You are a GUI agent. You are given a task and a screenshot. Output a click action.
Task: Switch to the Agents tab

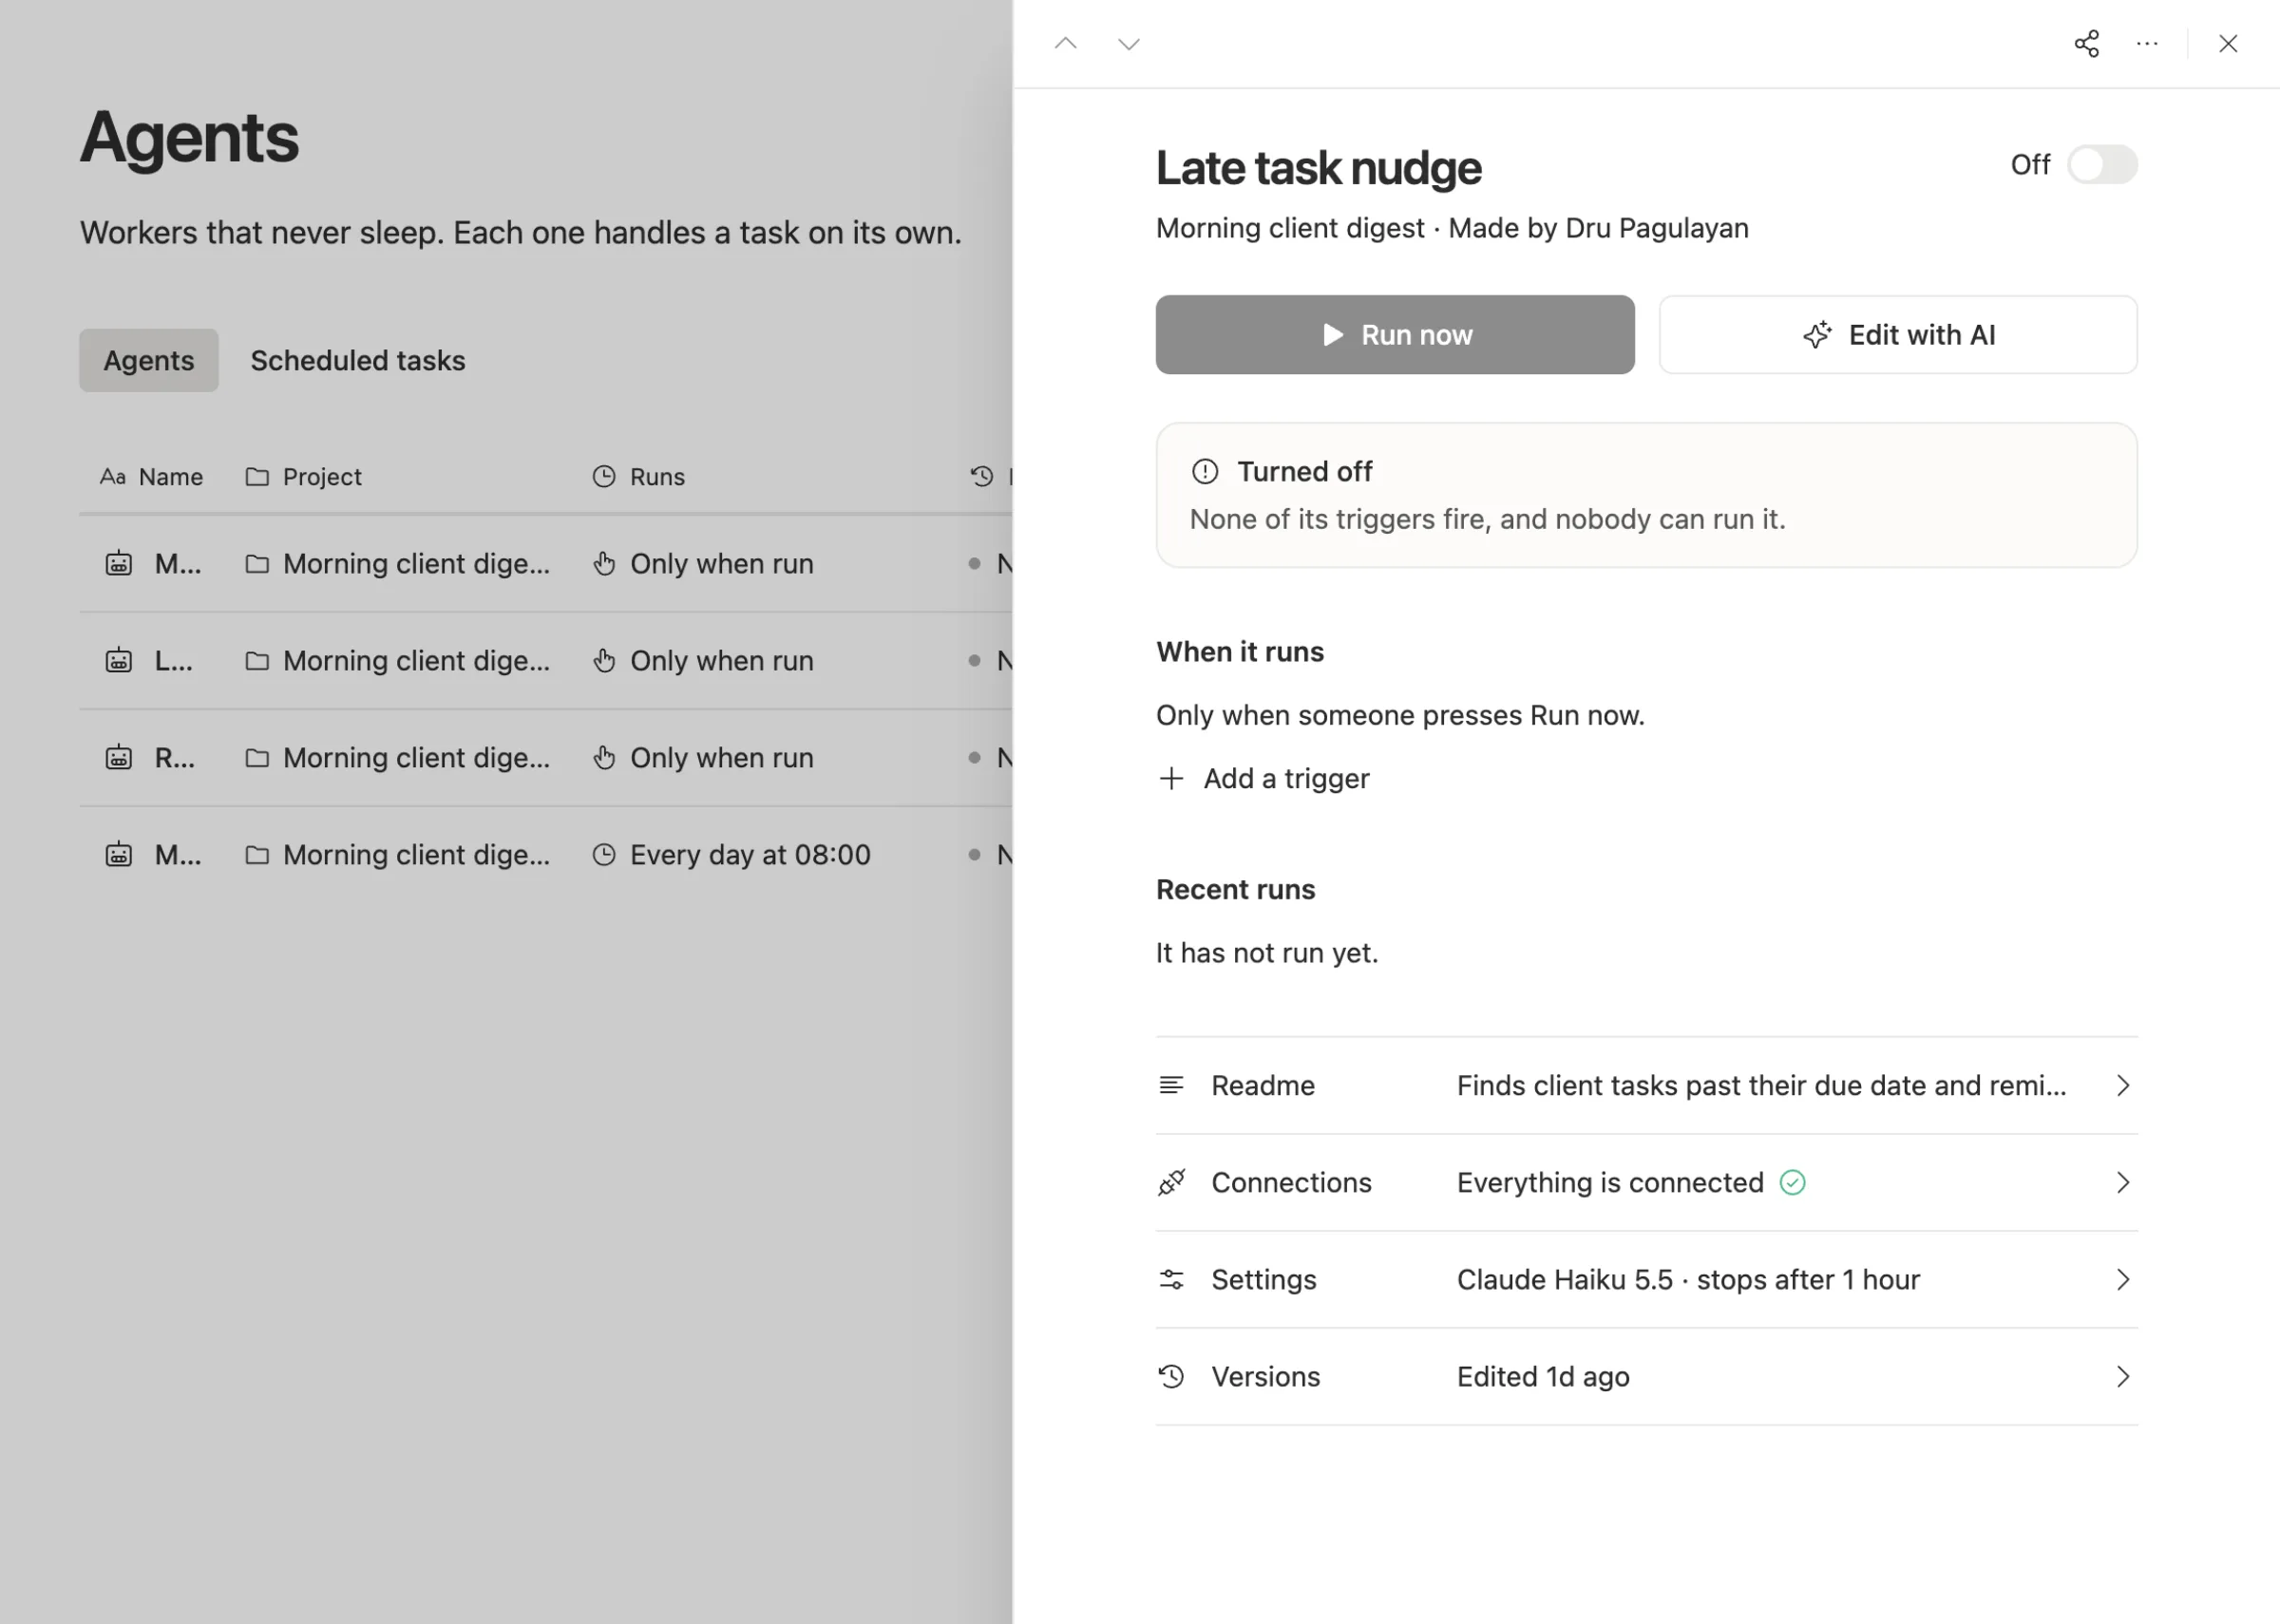coord(149,360)
